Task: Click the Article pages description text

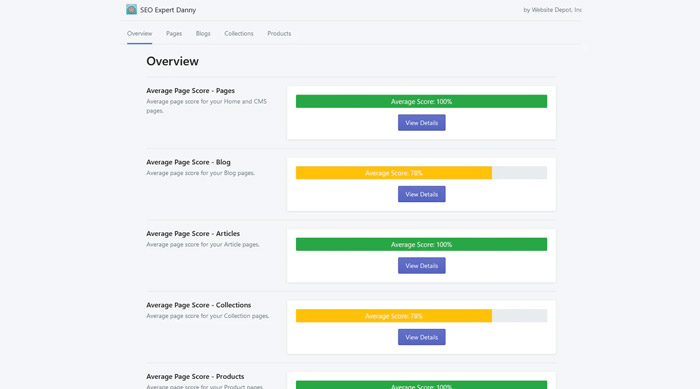Action: (x=203, y=244)
